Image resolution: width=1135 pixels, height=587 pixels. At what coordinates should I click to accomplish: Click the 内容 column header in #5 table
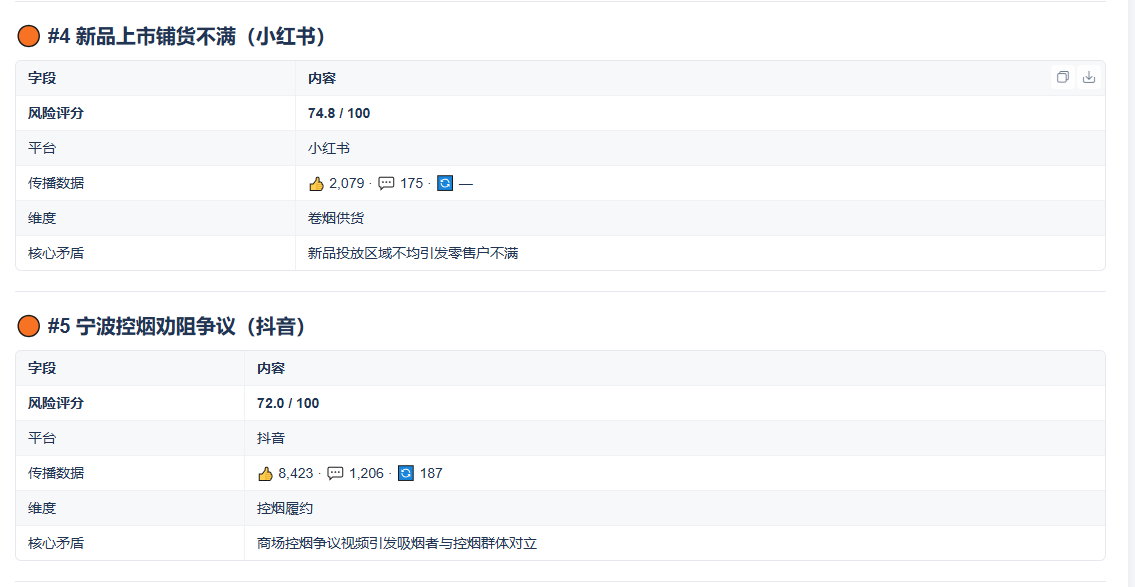675,368
